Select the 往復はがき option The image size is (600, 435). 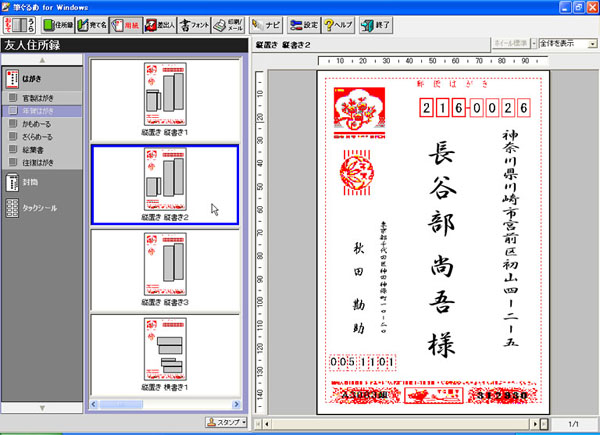click(x=40, y=162)
